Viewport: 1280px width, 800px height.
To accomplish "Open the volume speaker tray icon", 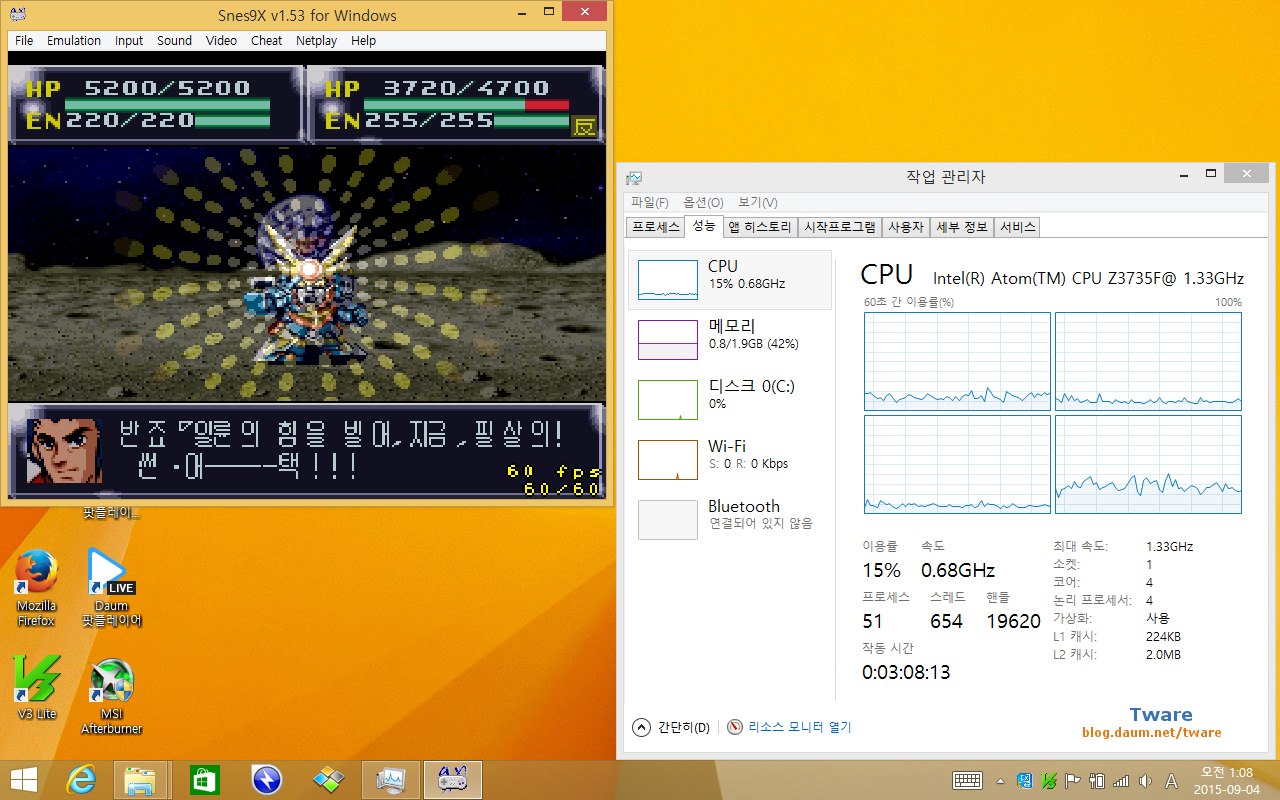I will (1145, 780).
